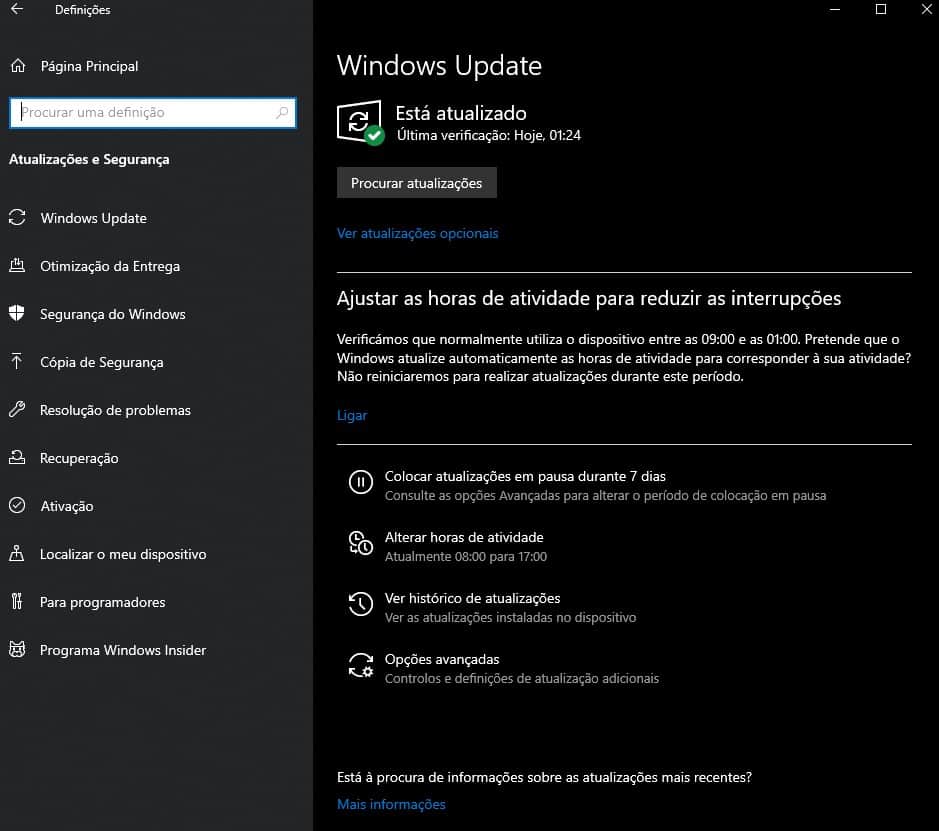This screenshot has width=939, height=831.
Task: Click the Otimização da Entrega icon
Action: coord(17,265)
